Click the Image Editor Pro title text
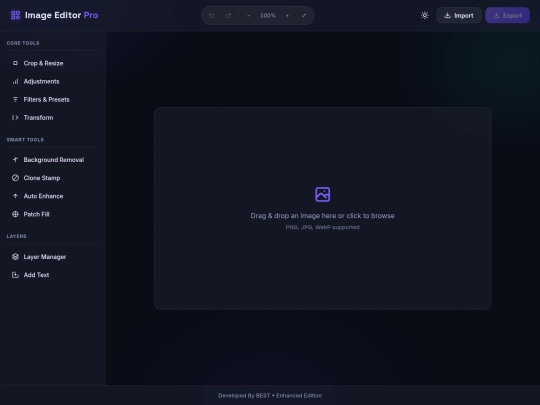 [x=62, y=15]
